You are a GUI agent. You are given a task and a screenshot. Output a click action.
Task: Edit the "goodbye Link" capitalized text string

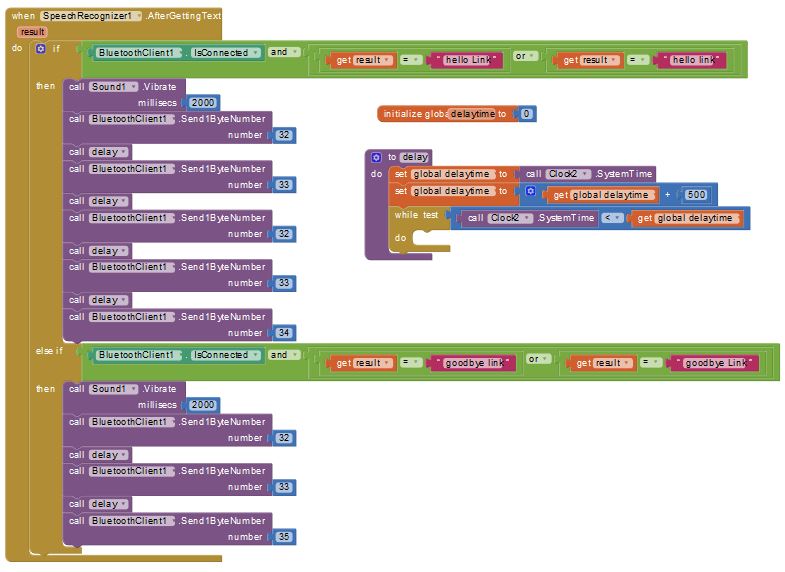point(716,363)
